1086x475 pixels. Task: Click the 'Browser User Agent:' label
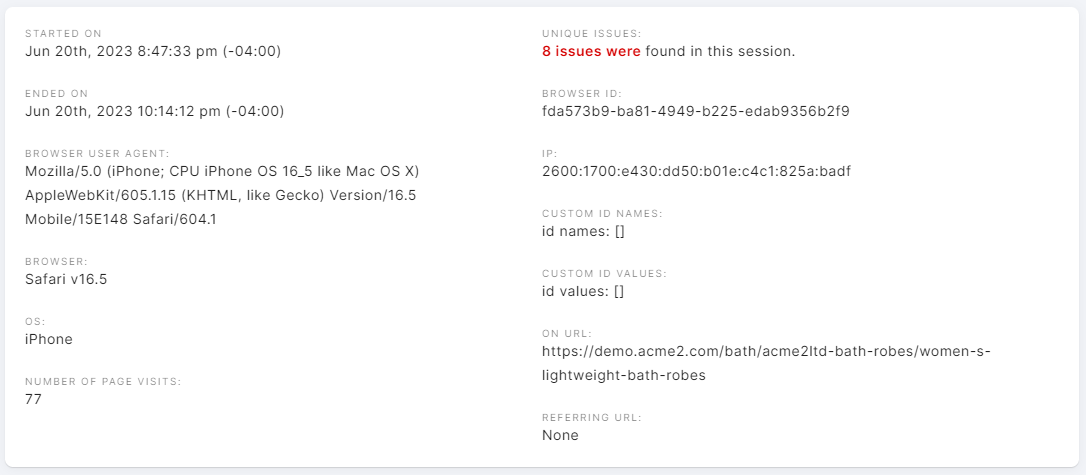(x=97, y=154)
